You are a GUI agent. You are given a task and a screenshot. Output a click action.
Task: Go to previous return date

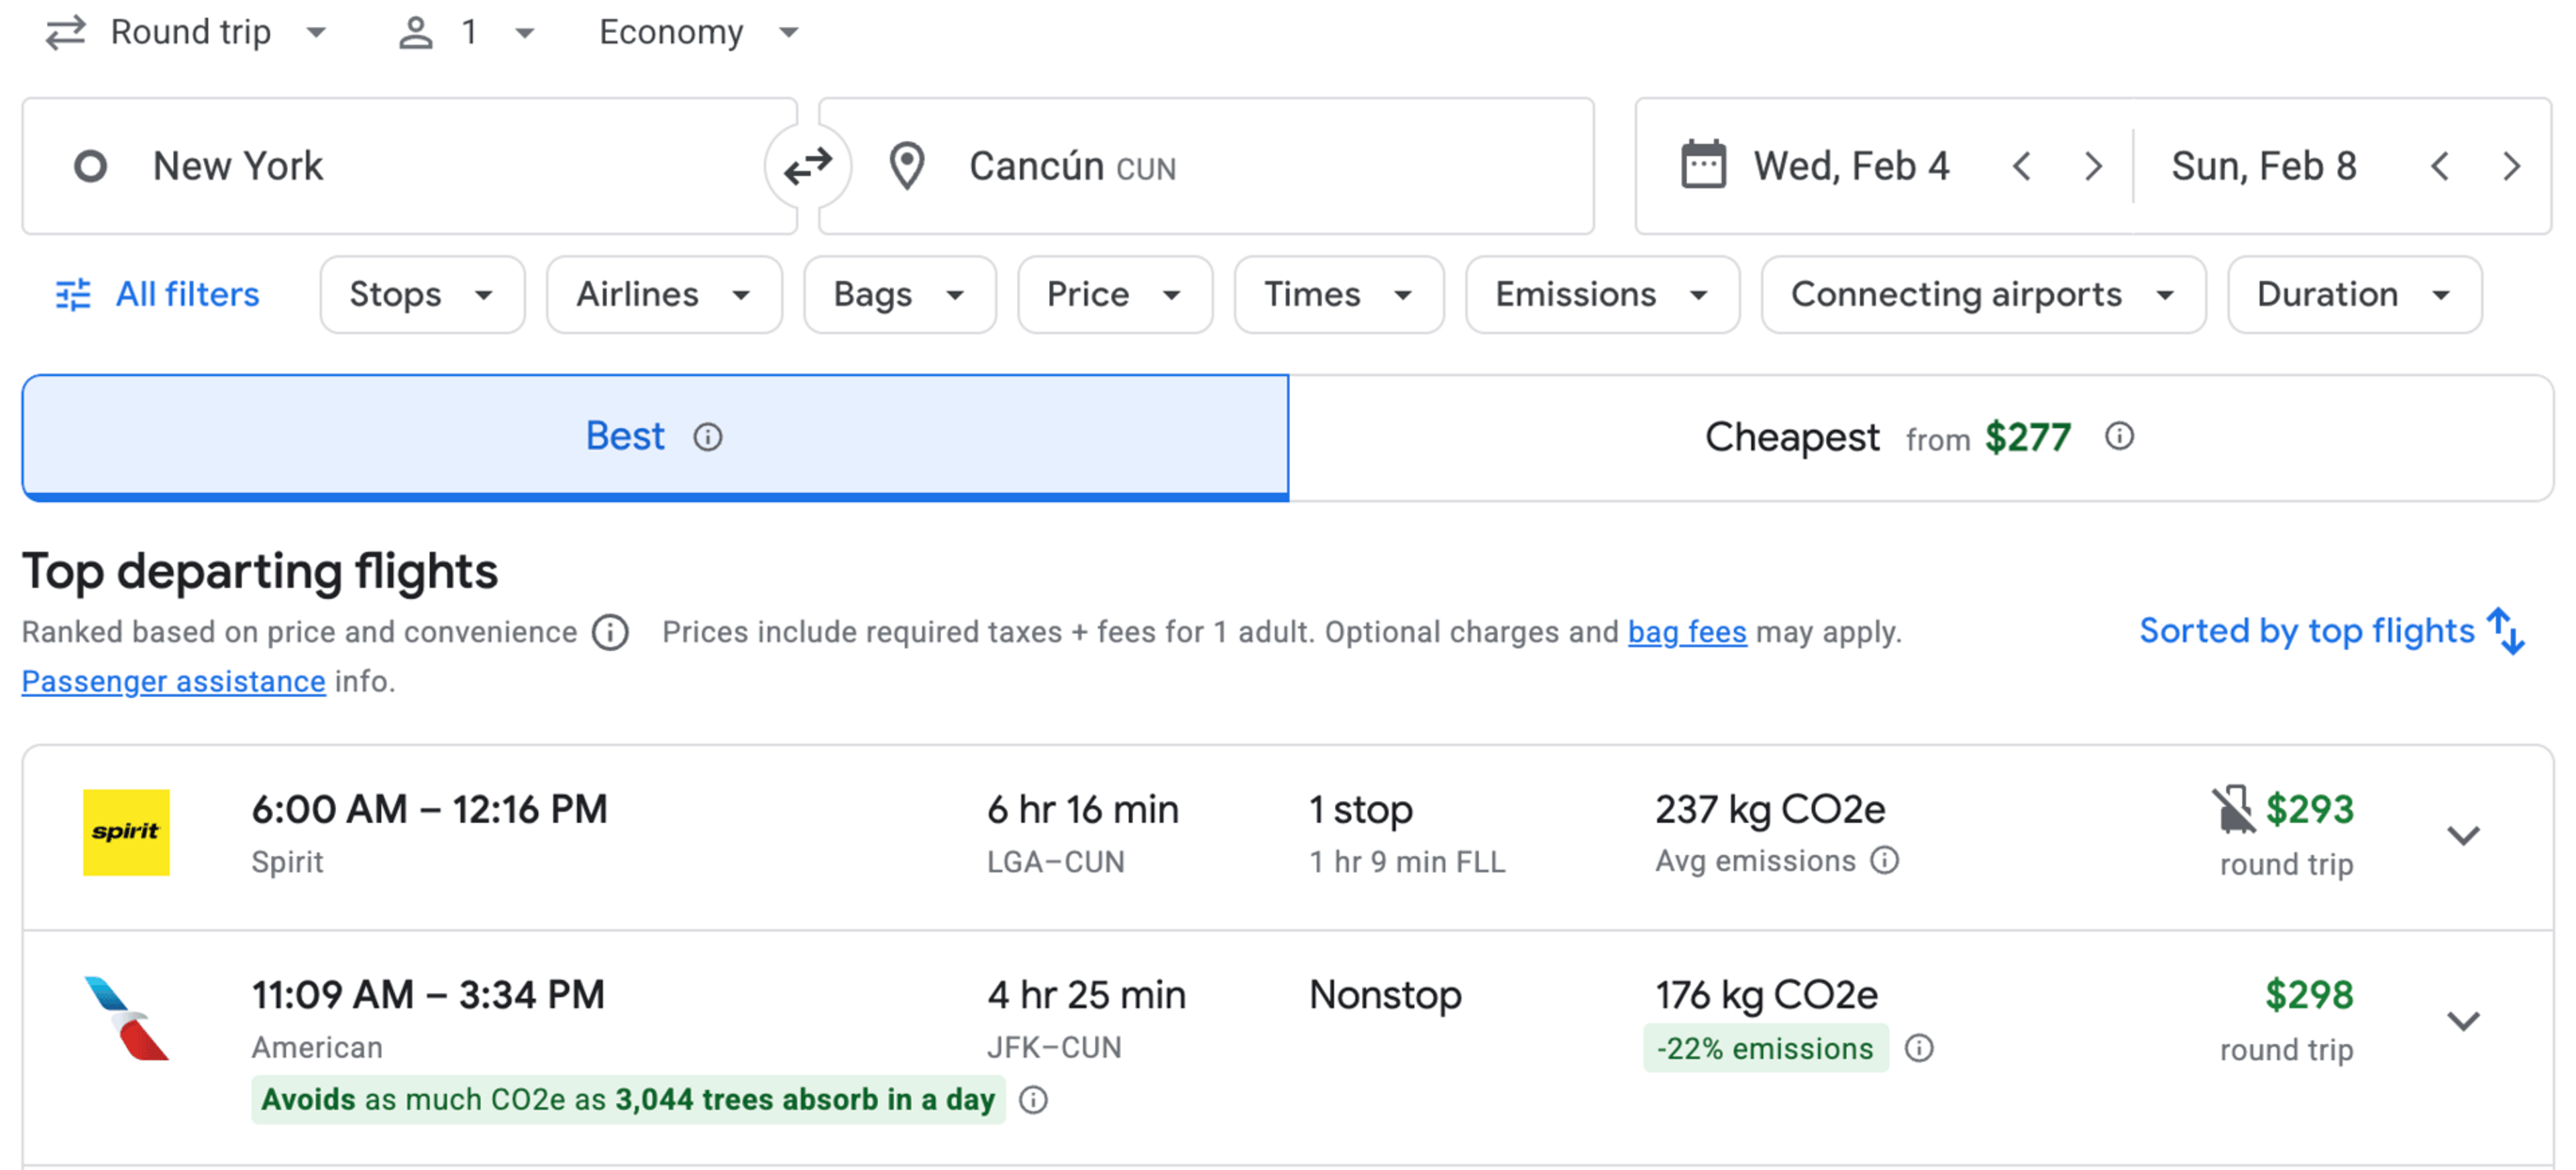click(2439, 166)
